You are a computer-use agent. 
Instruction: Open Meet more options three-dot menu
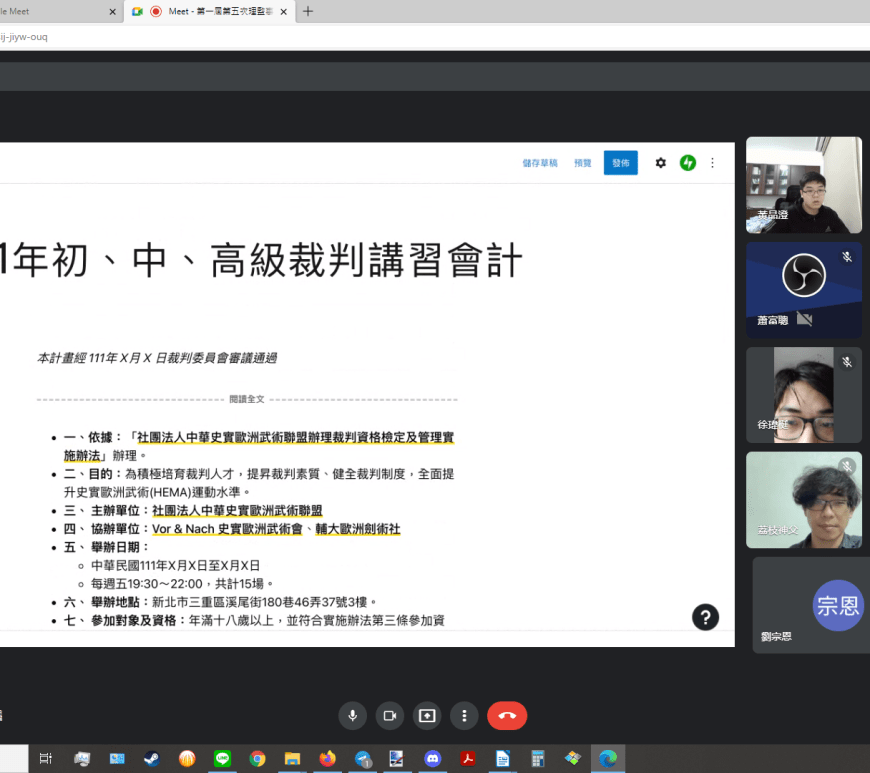coord(464,715)
